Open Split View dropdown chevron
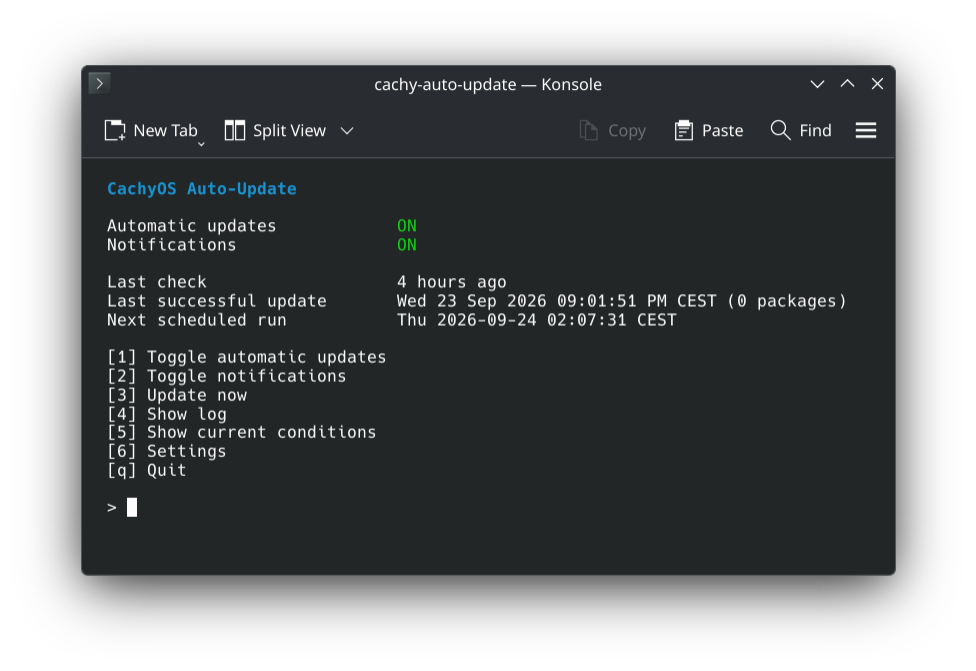This screenshot has width=976, height=671. tap(347, 131)
